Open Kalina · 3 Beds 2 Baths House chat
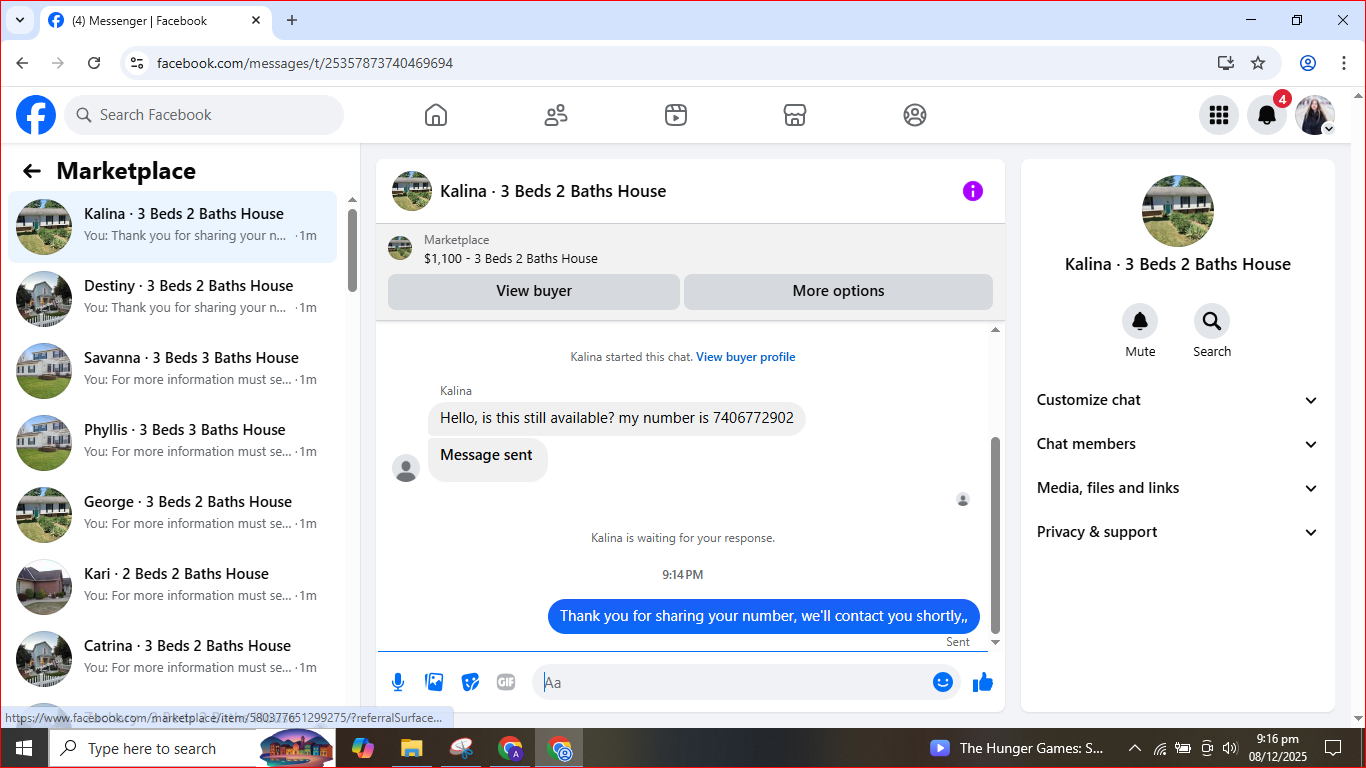 (x=172, y=227)
